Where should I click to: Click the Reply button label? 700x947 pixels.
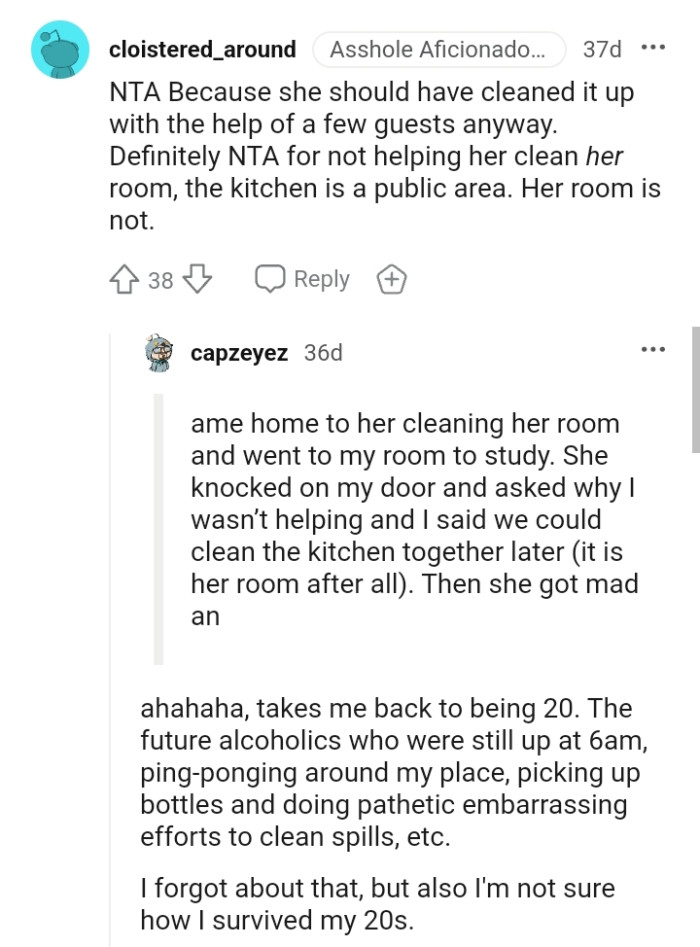click(x=322, y=280)
